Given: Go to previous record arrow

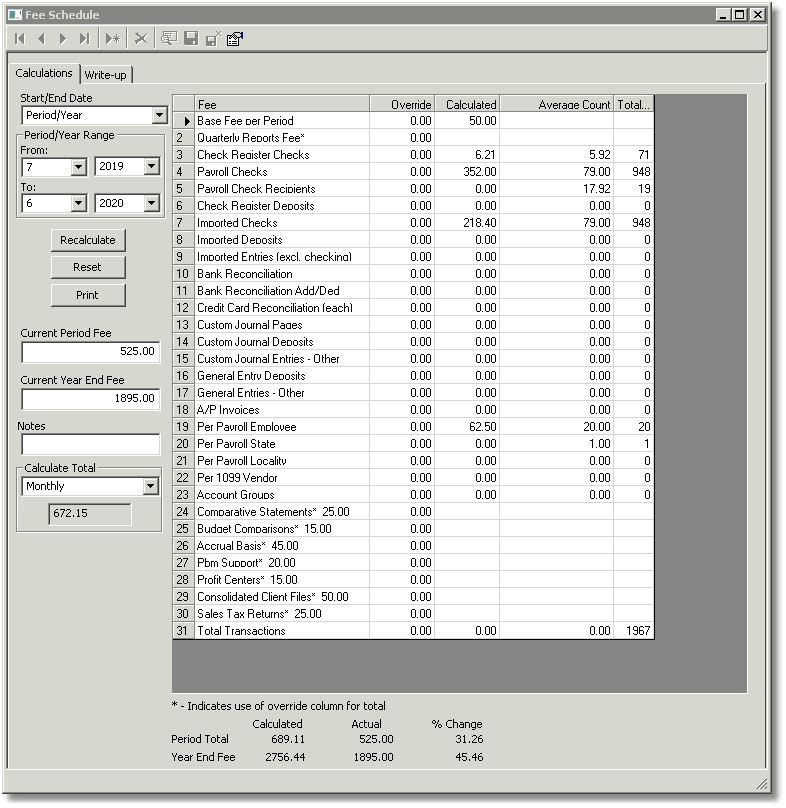Looking at the screenshot, I should click(42, 39).
